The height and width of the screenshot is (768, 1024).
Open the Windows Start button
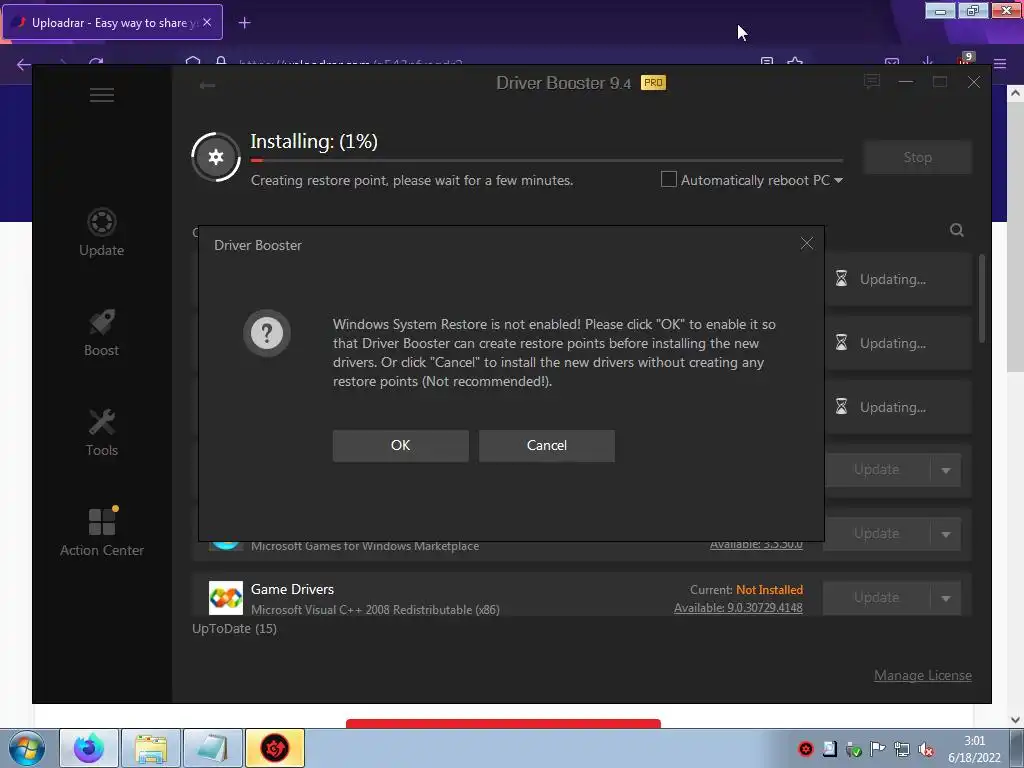point(27,748)
